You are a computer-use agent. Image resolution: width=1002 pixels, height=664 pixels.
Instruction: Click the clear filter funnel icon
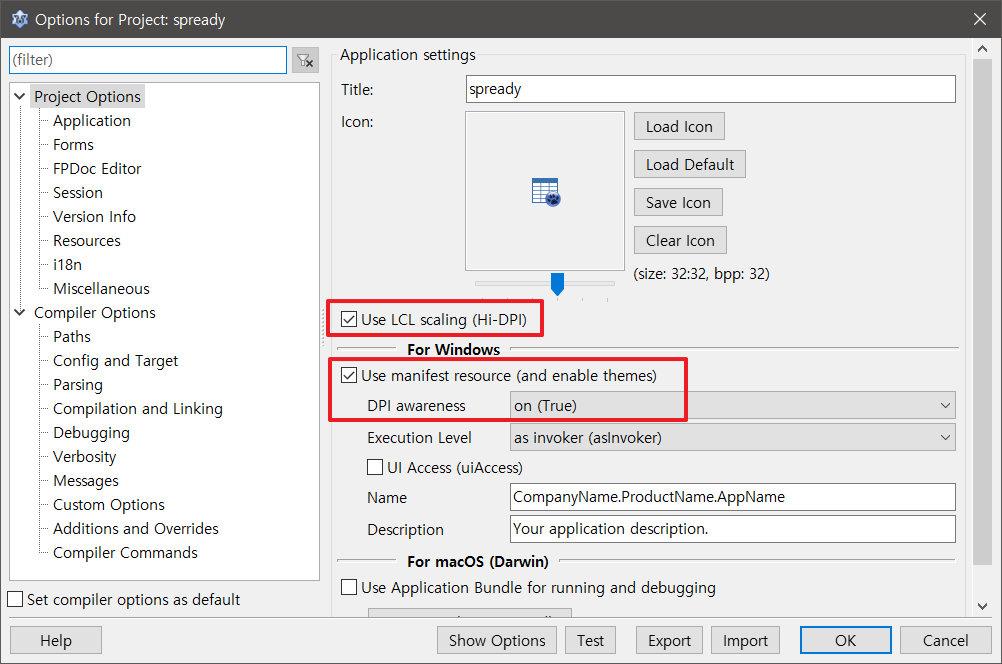click(x=305, y=61)
